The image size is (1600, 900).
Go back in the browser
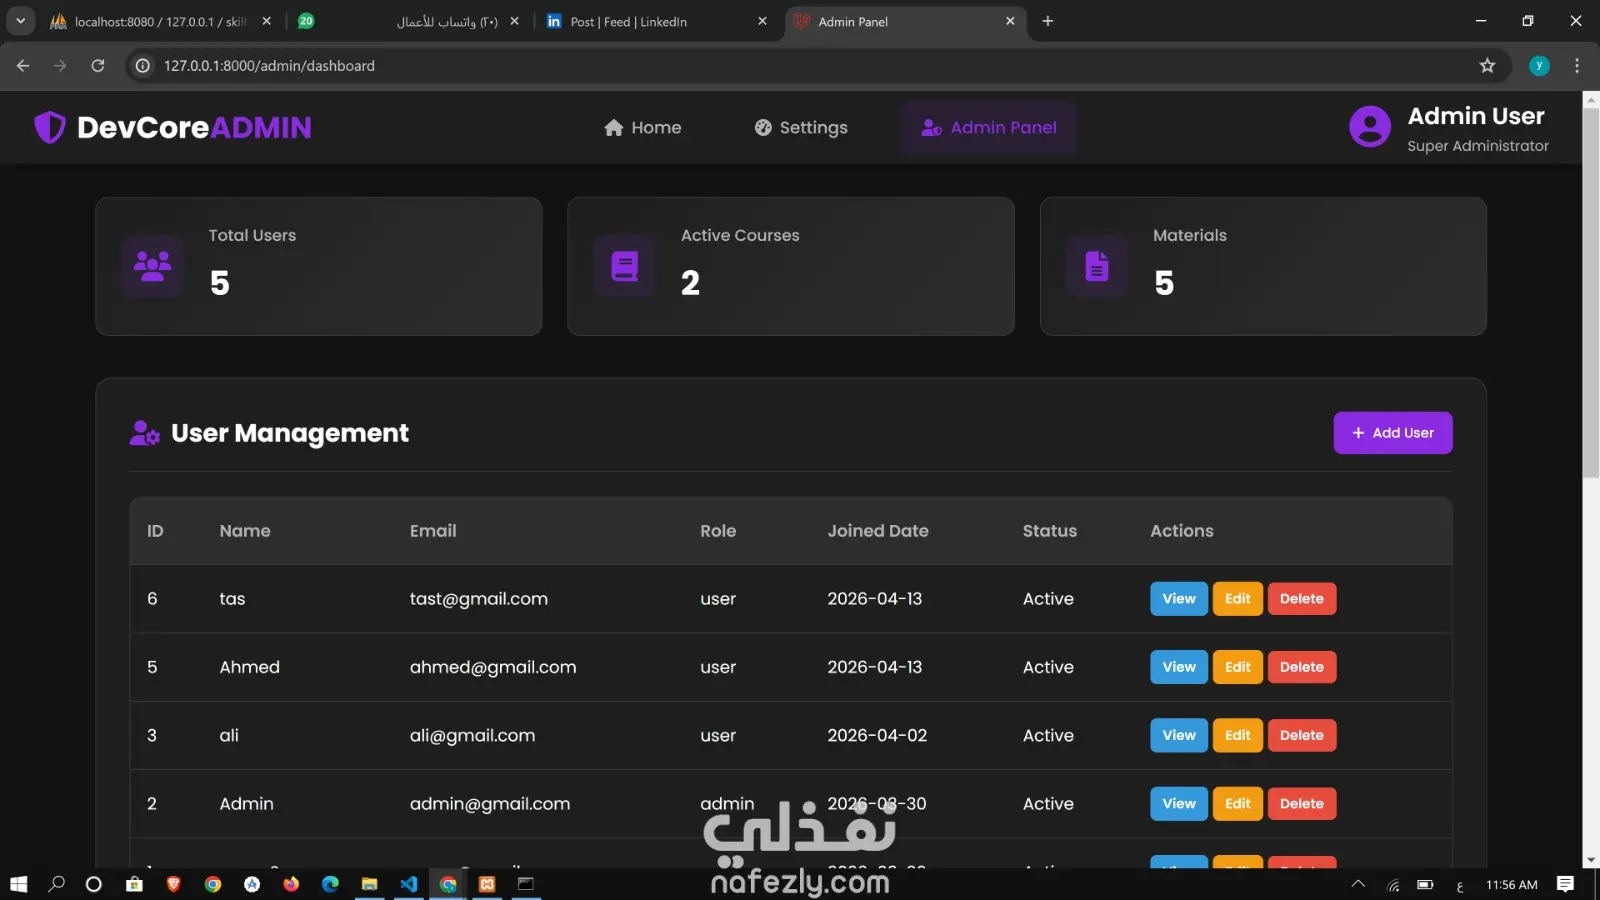(x=23, y=66)
